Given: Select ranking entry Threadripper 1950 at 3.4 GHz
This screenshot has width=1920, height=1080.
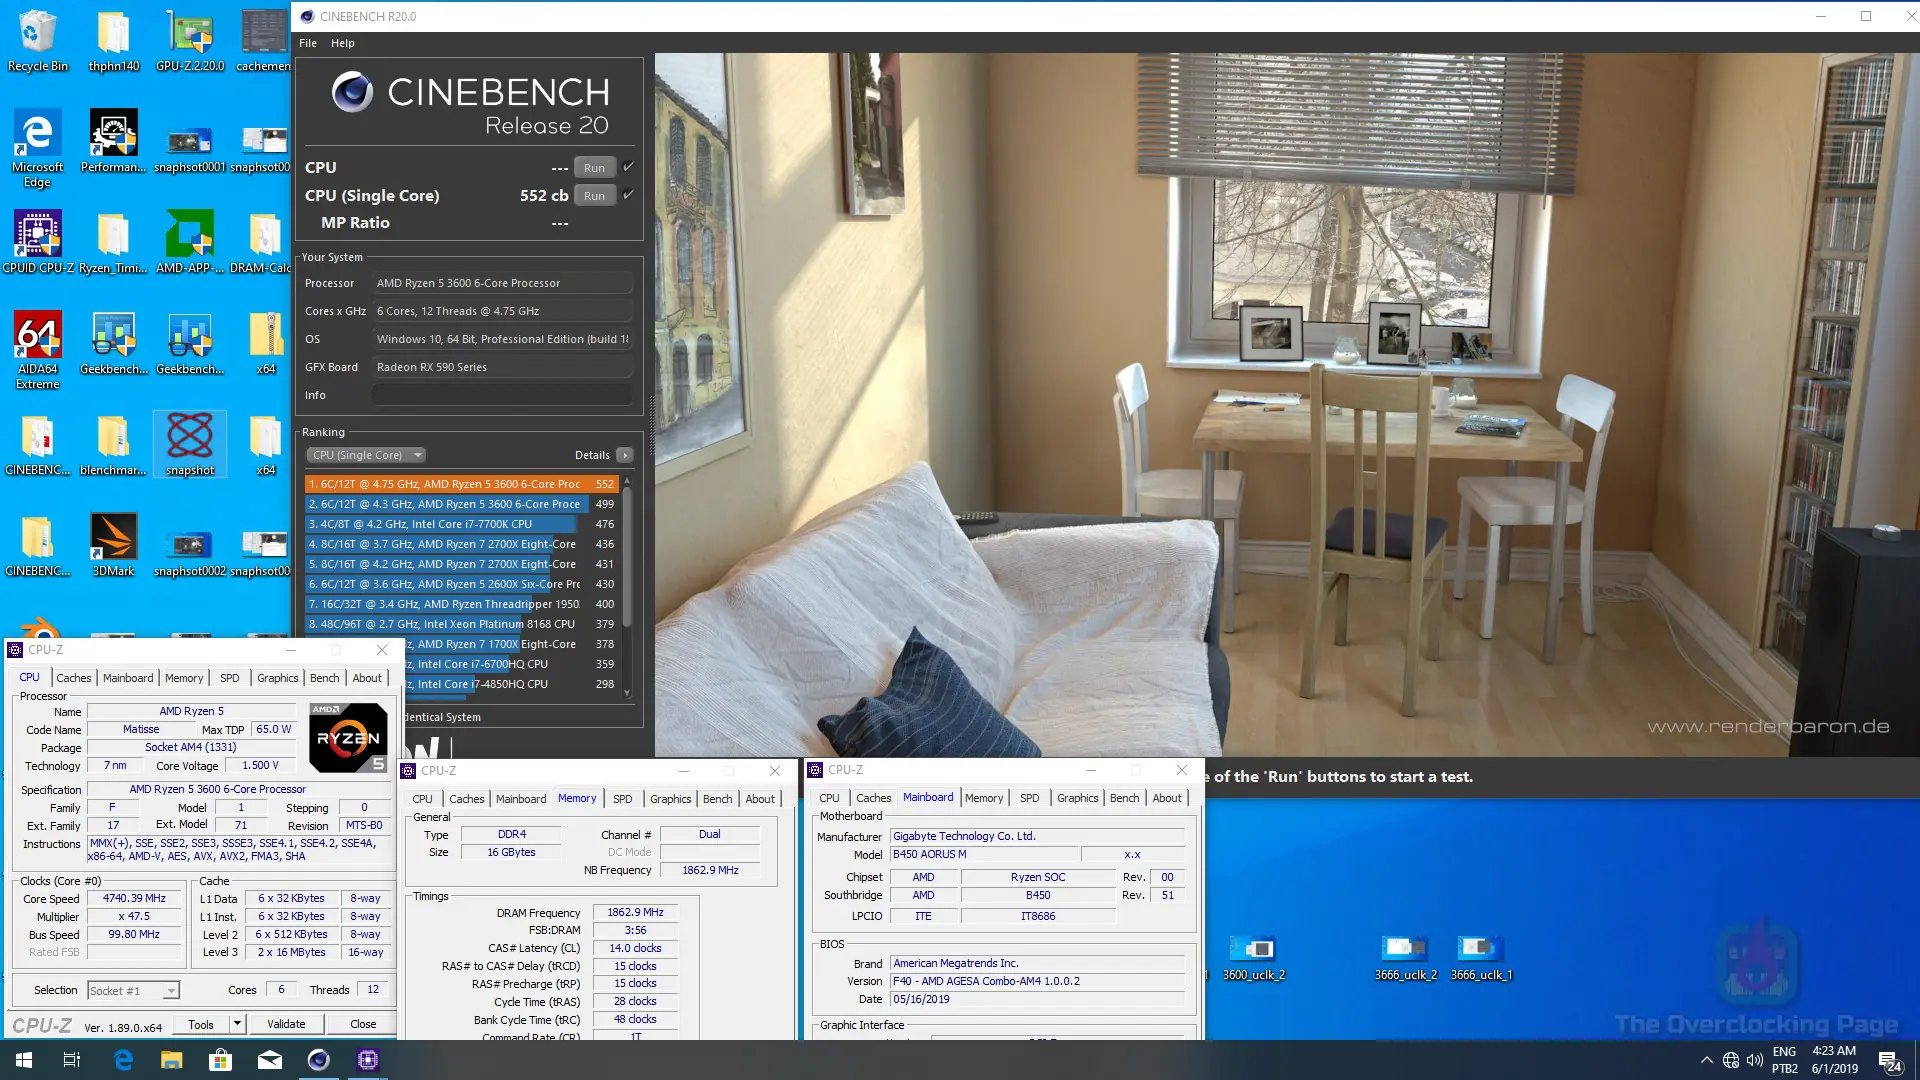Looking at the screenshot, I should [x=461, y=604].
